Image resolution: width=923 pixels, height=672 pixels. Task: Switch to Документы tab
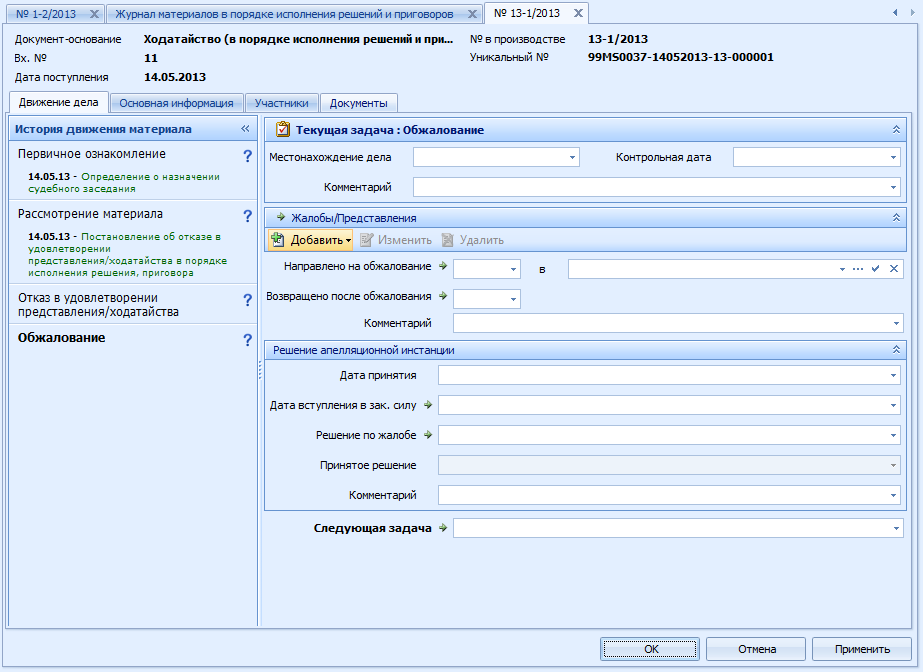358,103
